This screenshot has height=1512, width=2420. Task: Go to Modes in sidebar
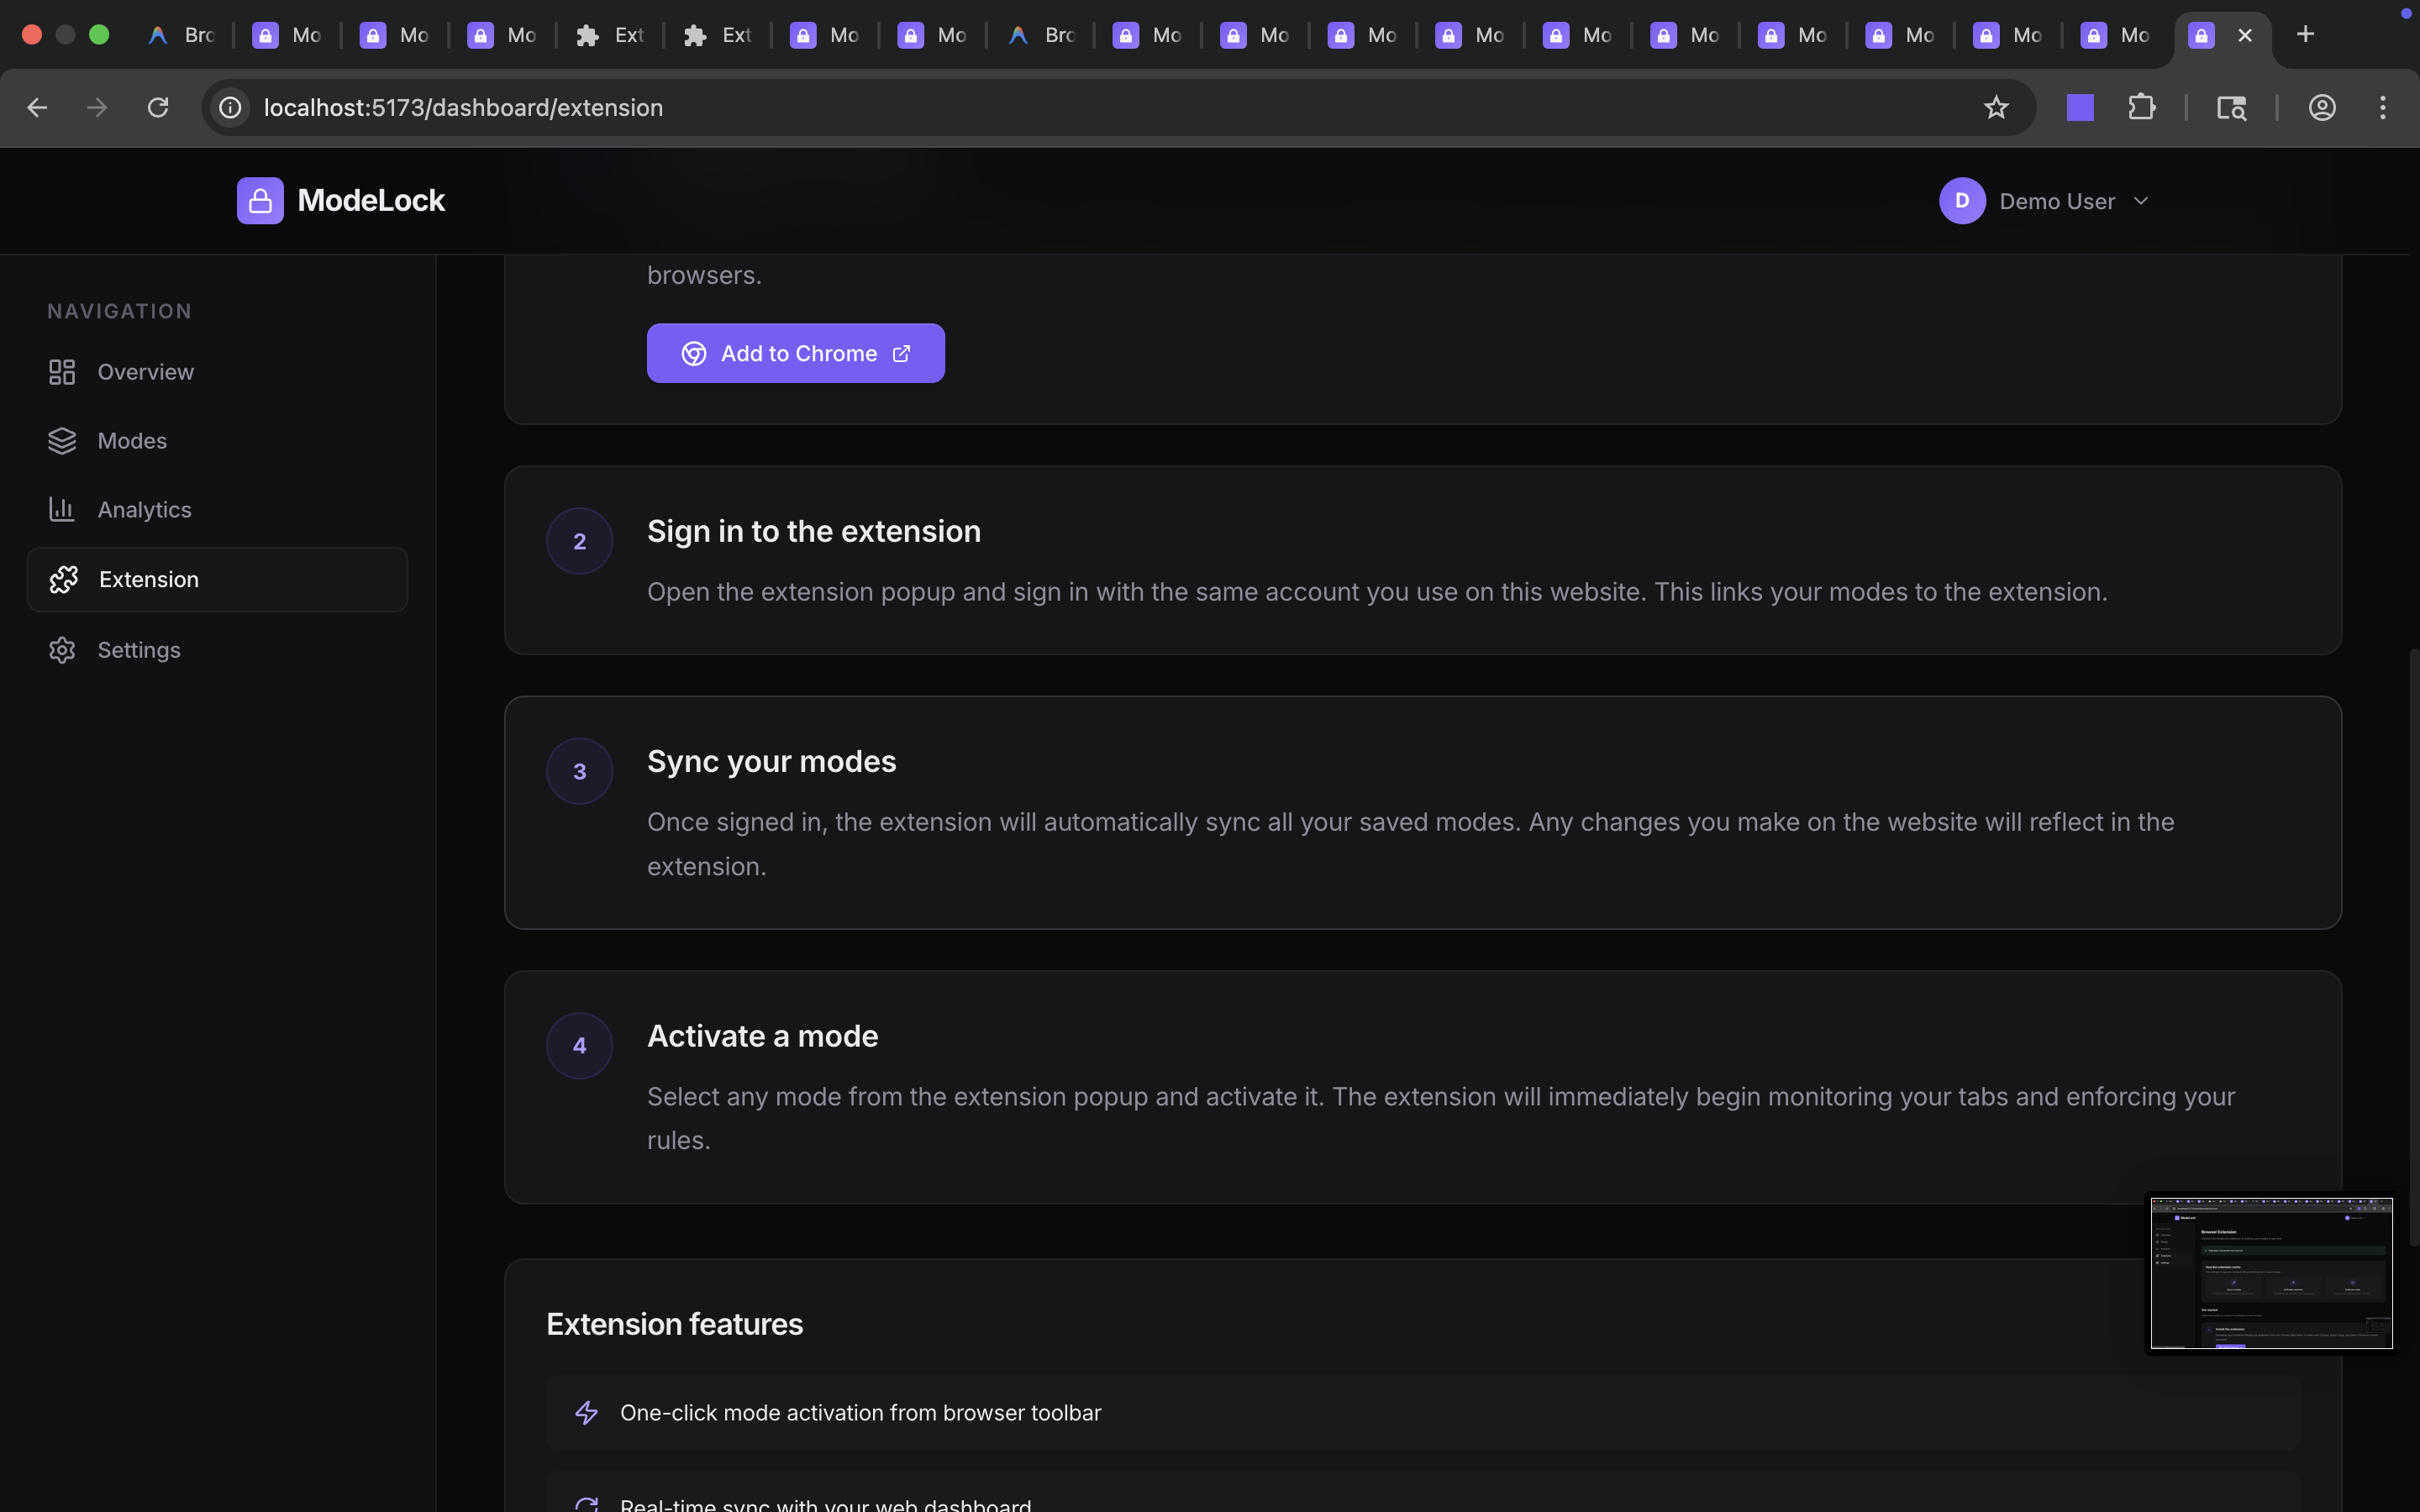click(x=132, y=441)
